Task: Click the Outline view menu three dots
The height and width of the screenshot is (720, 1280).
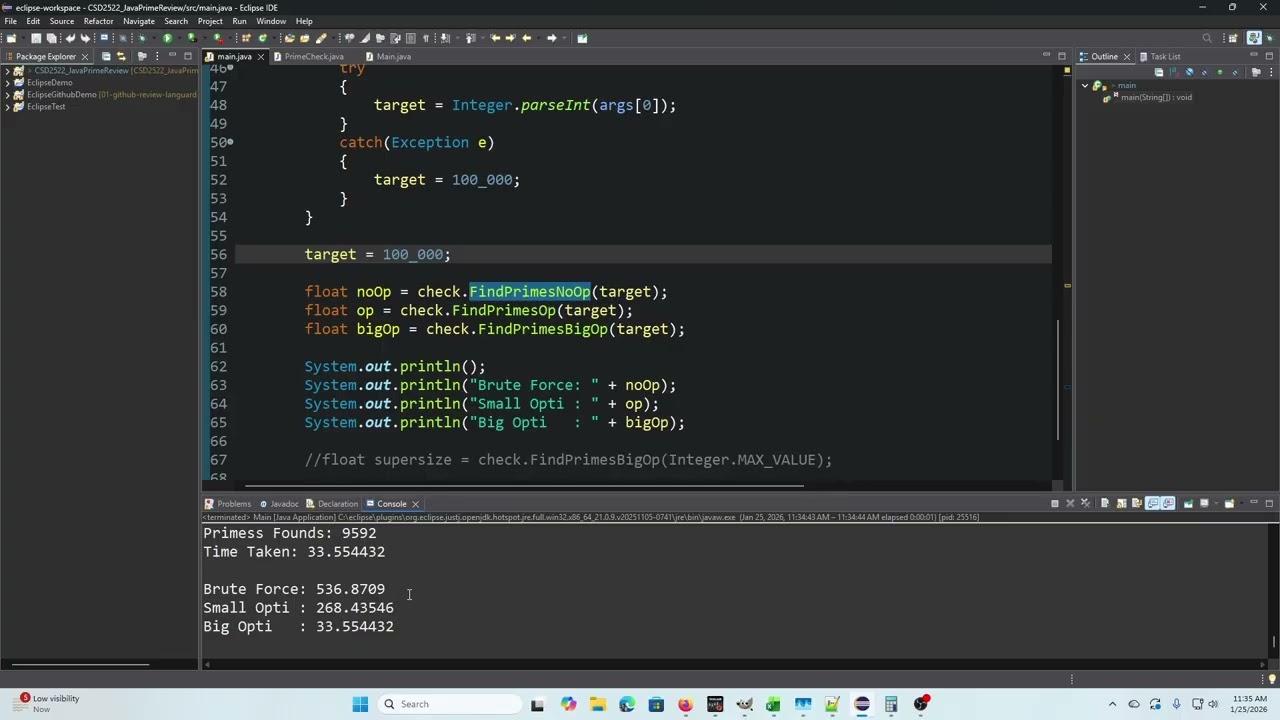Action: 1270,72
